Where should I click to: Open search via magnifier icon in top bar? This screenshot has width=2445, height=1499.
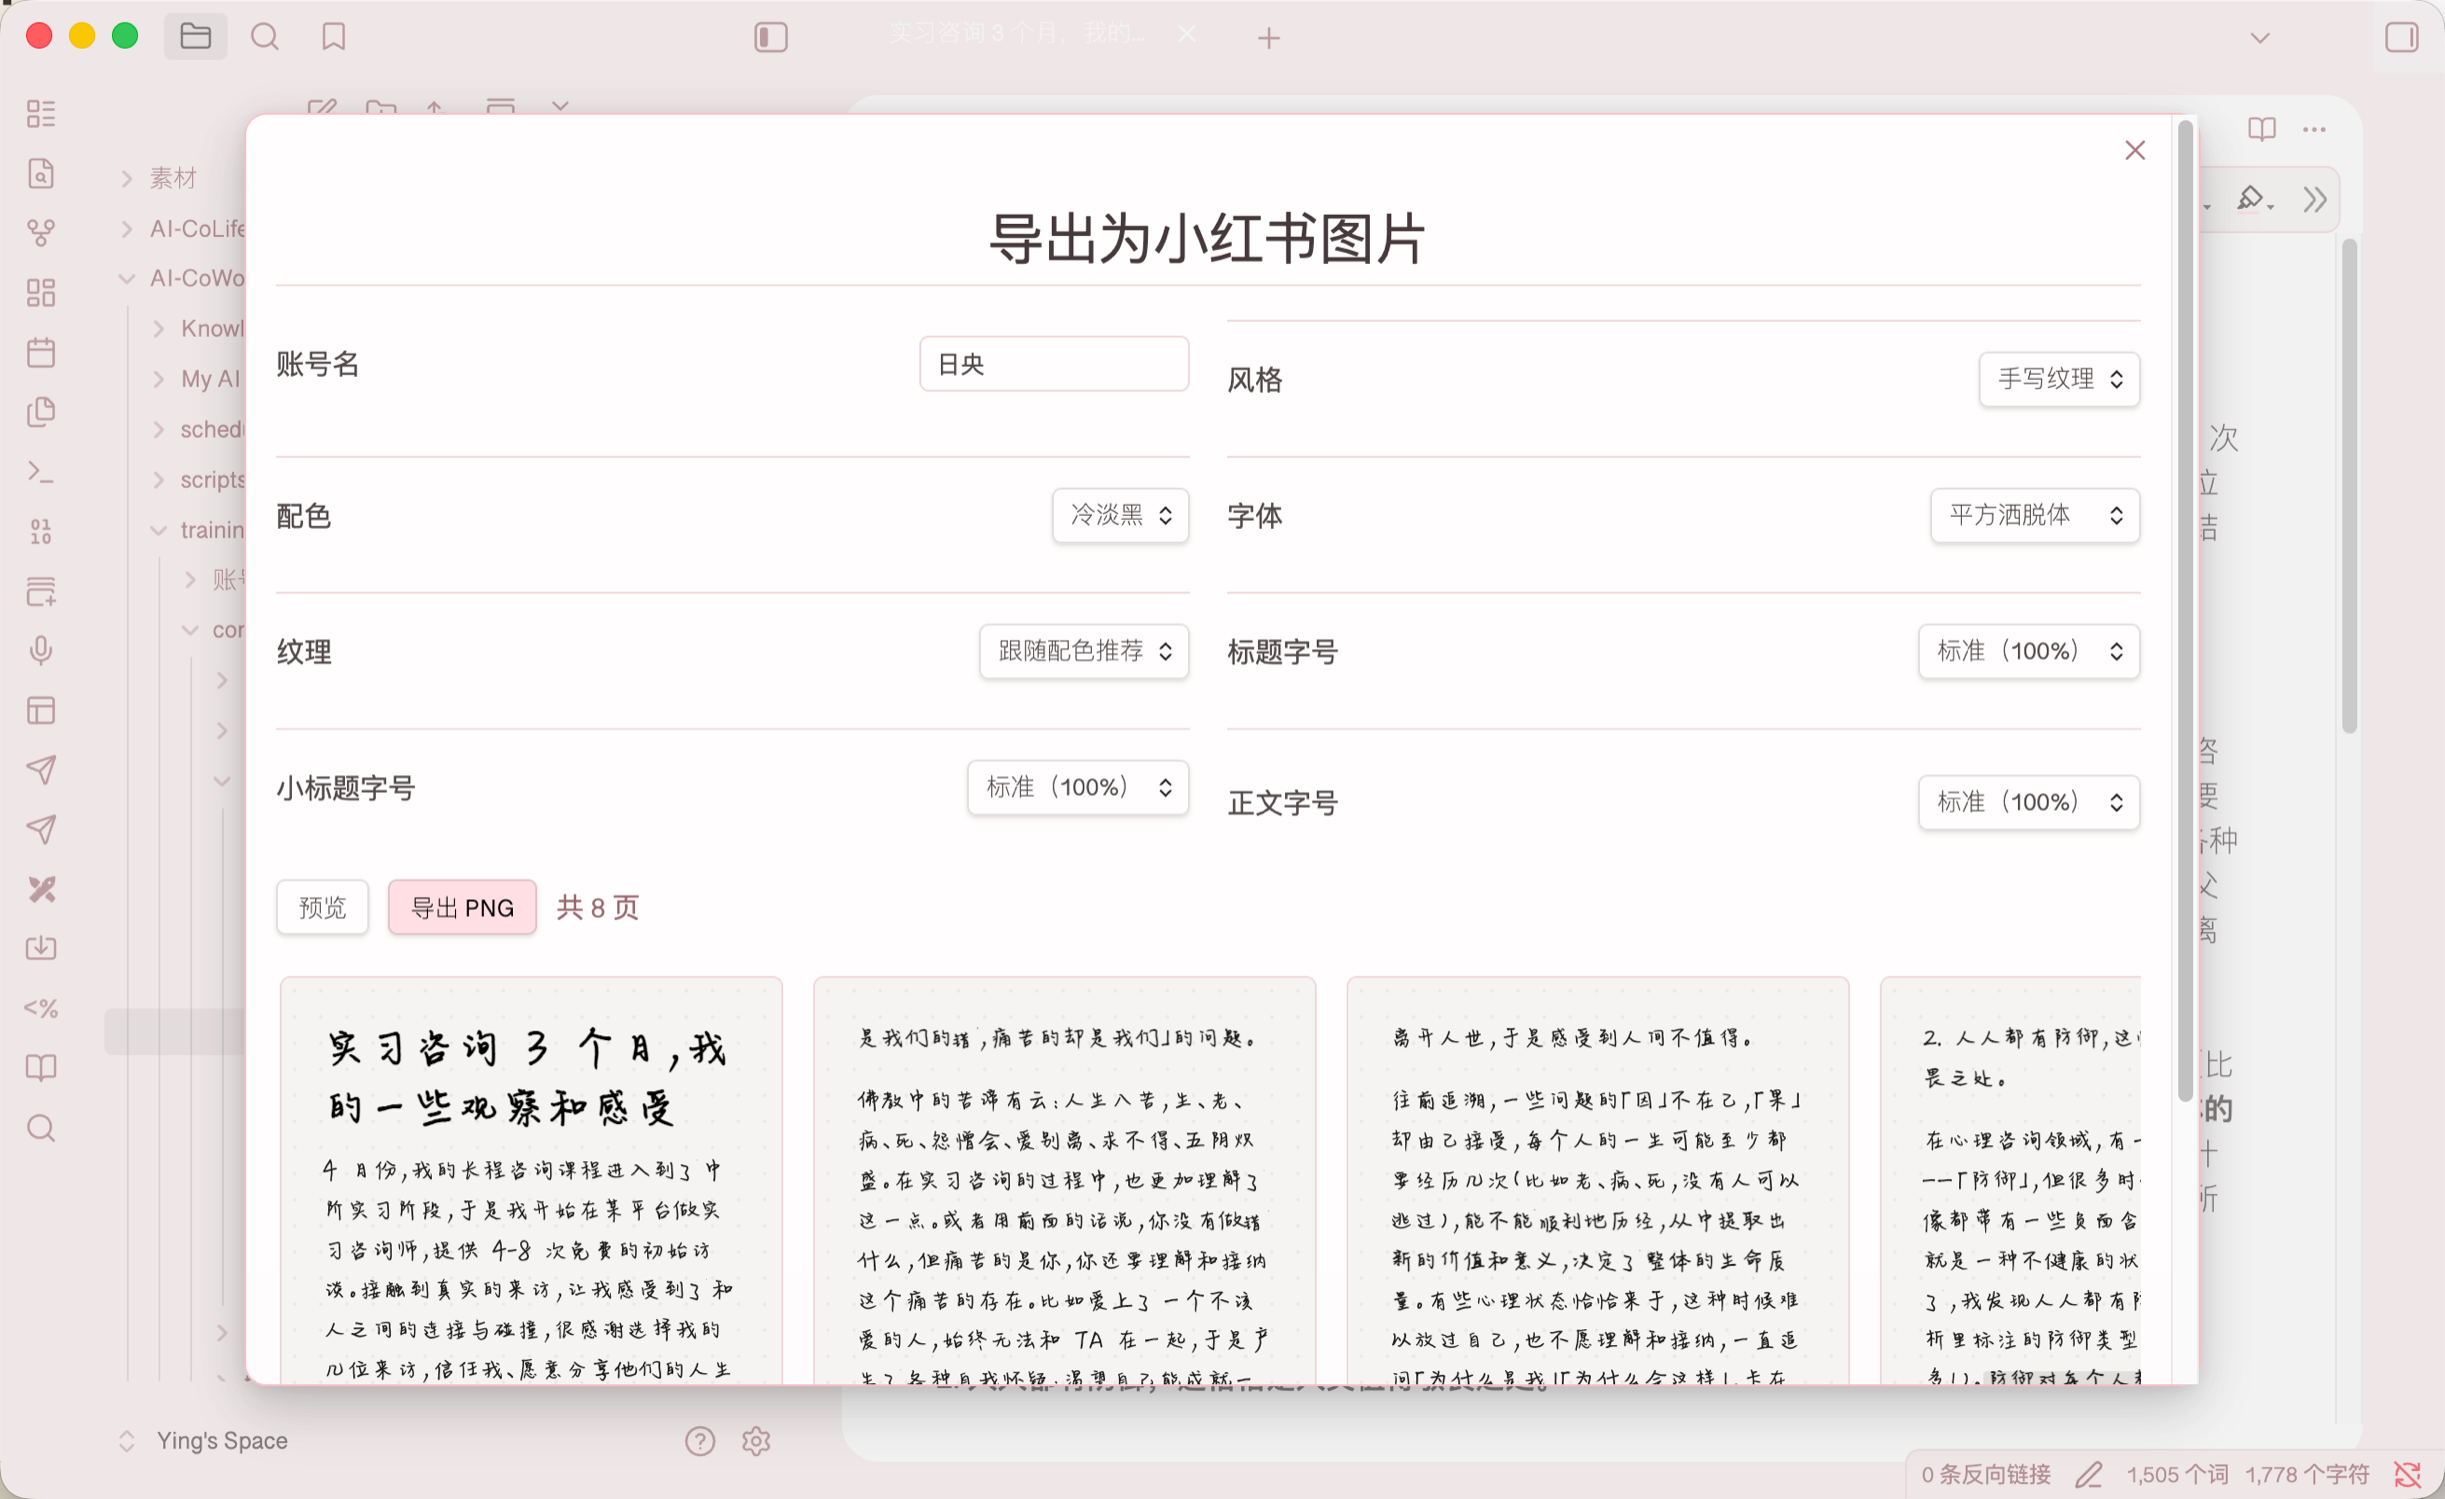[x=265, y=37]
